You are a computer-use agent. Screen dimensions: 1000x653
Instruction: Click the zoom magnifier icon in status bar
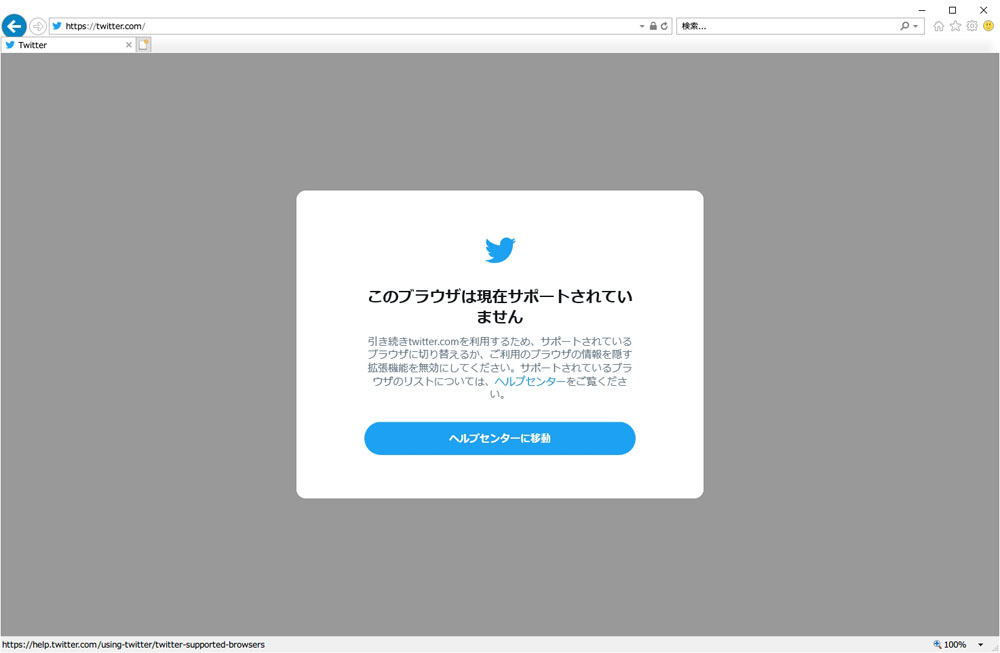coord(937,645)
